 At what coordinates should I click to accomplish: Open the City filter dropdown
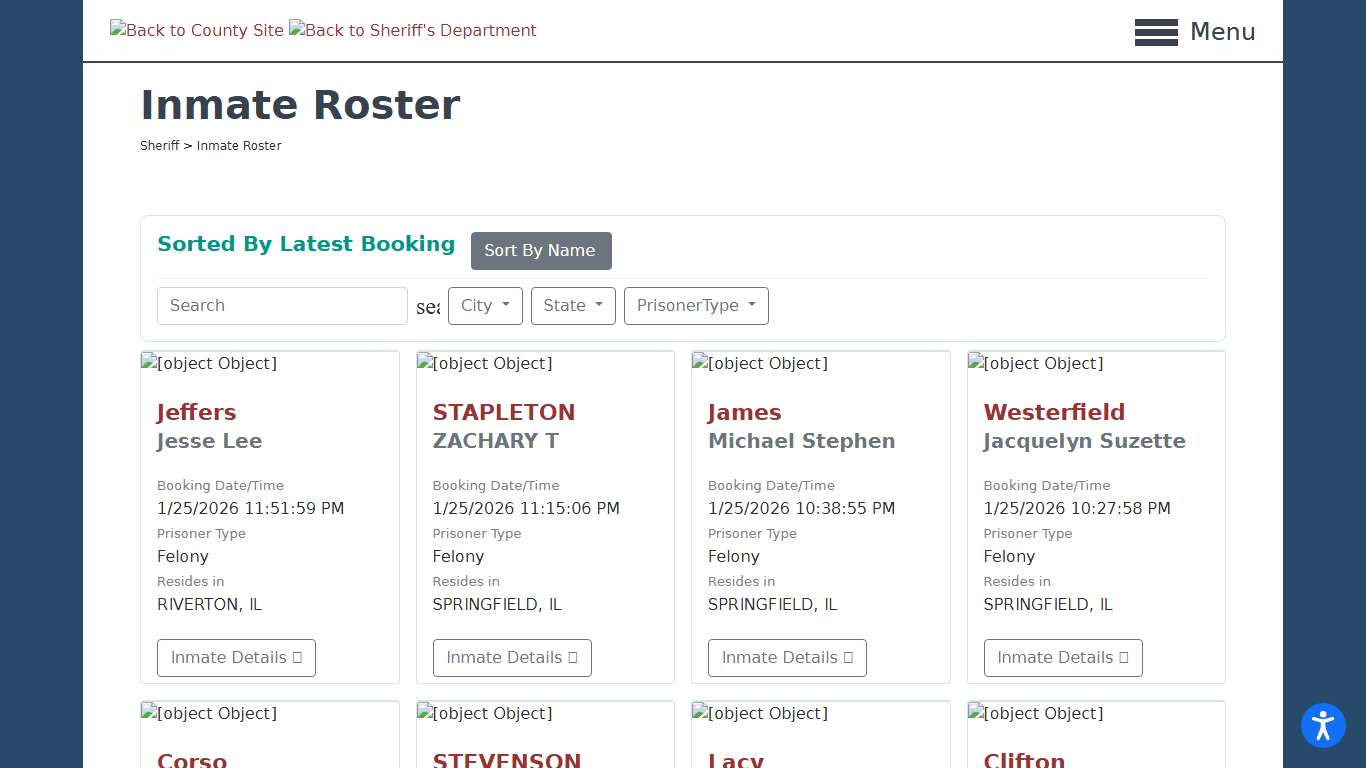pyautogui.click(x=485, y=306)
